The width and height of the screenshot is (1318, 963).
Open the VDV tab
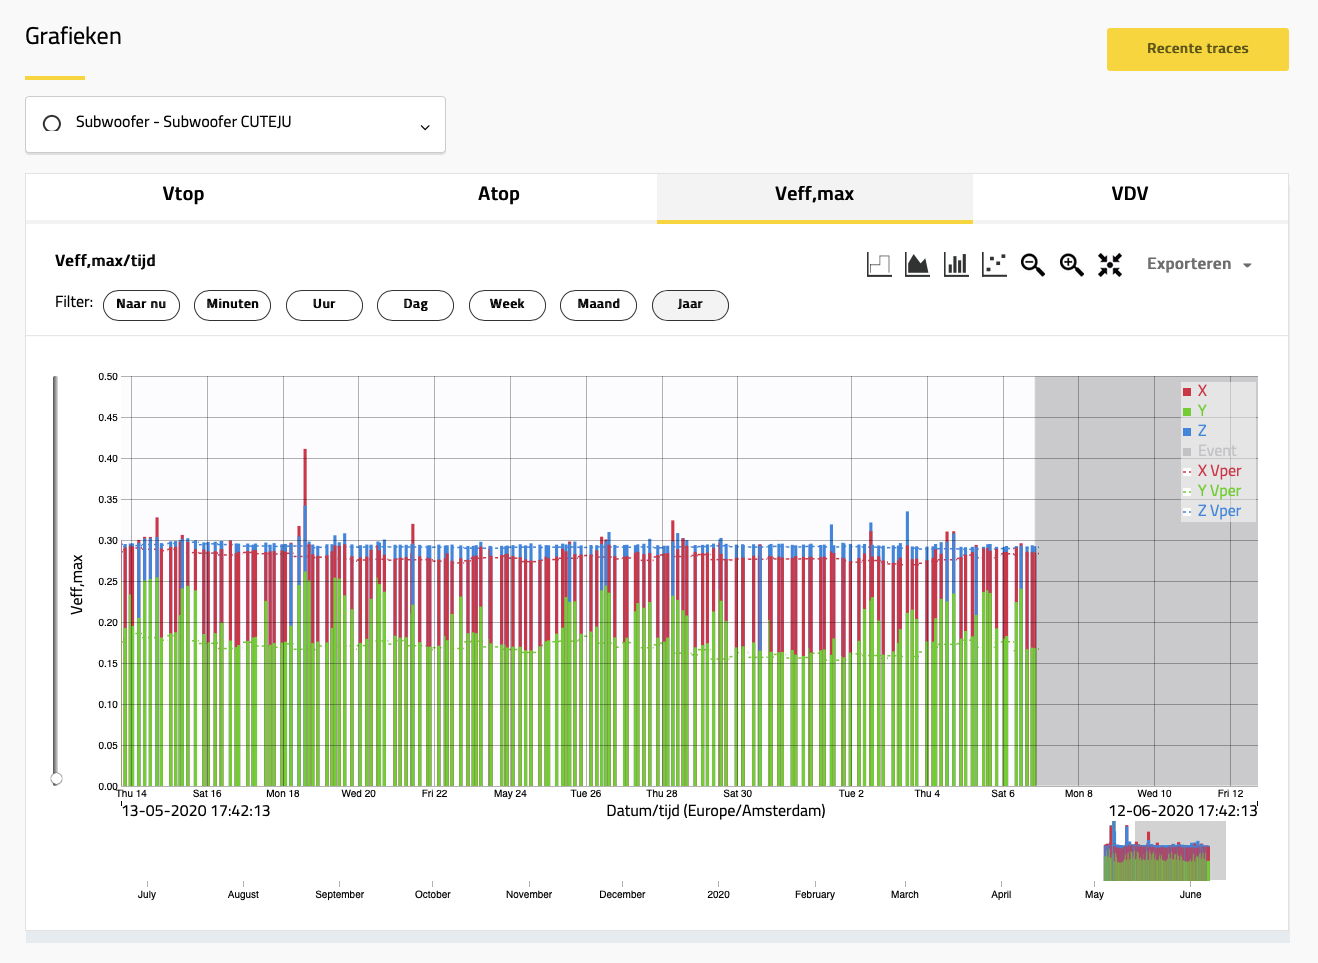pos(1129,194)
